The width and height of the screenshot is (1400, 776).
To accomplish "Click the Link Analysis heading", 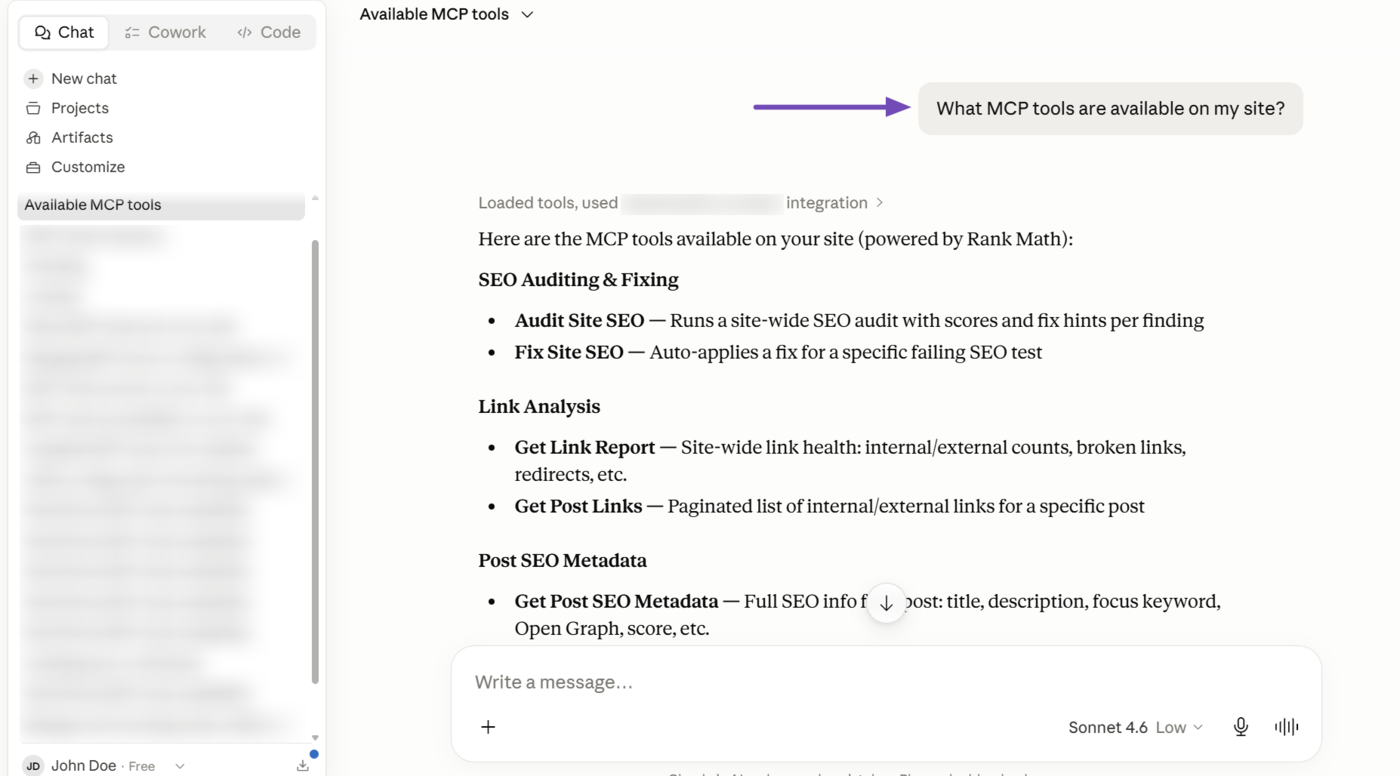I will [539, 407].
